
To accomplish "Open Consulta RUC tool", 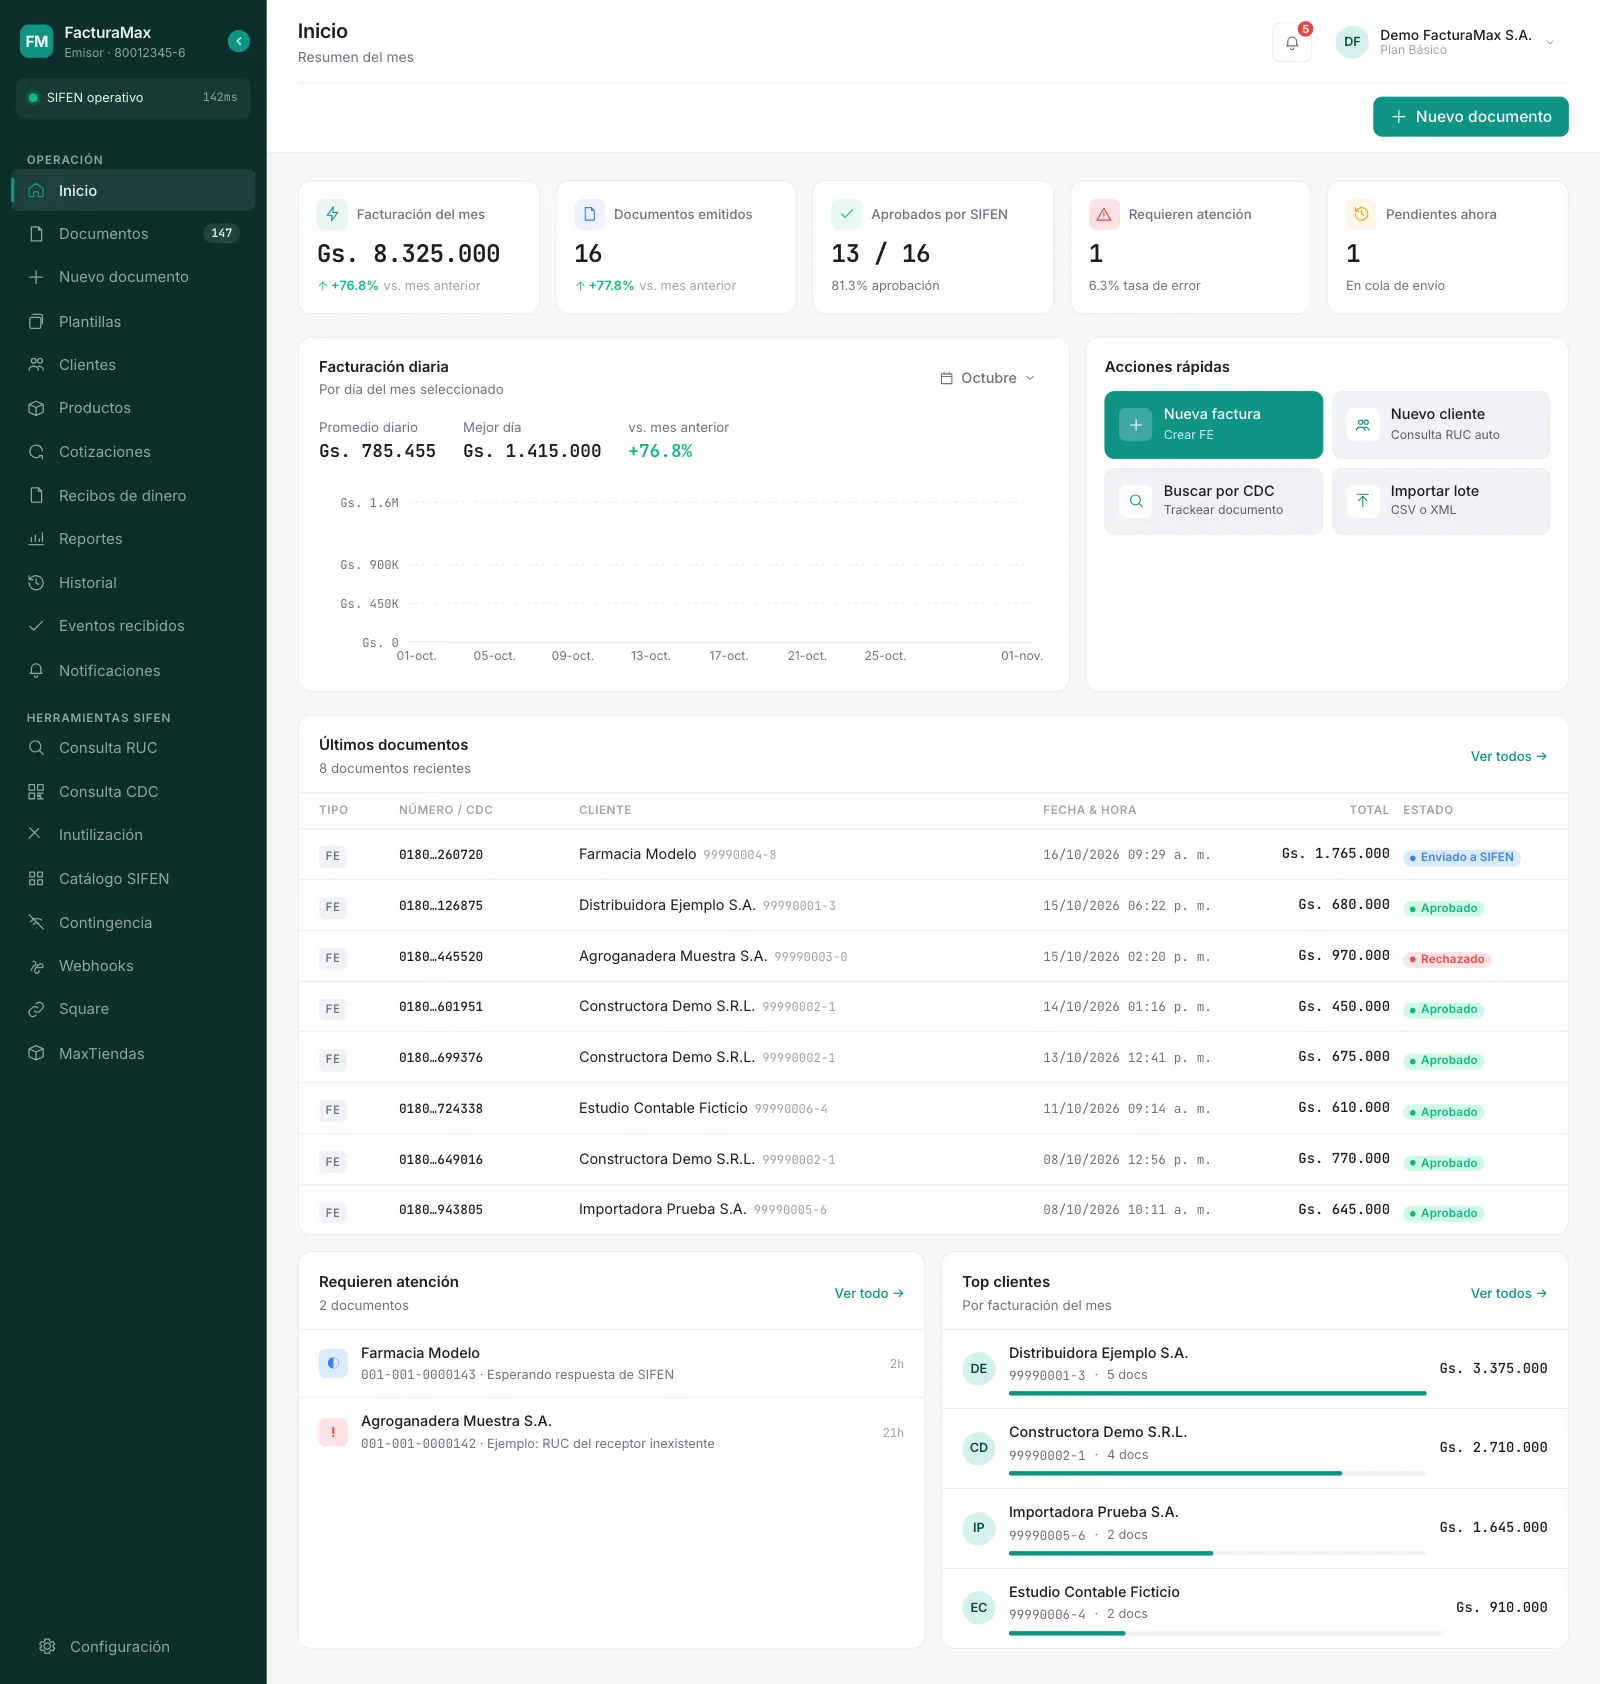I will 133,748.
